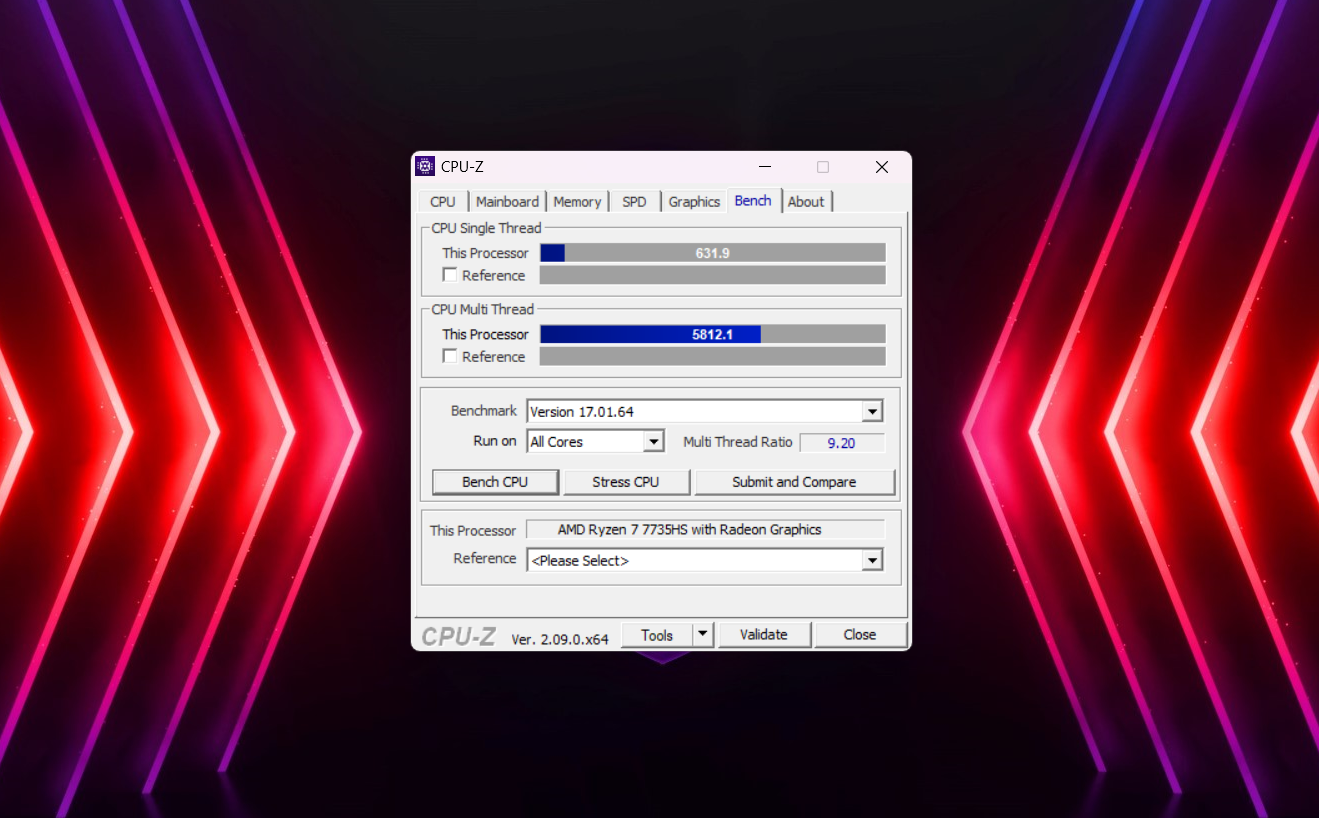The image size is (1319, 818).
Task: Enable Reference checkbox under CPU Multi Thread
Action: click(450, 356)
